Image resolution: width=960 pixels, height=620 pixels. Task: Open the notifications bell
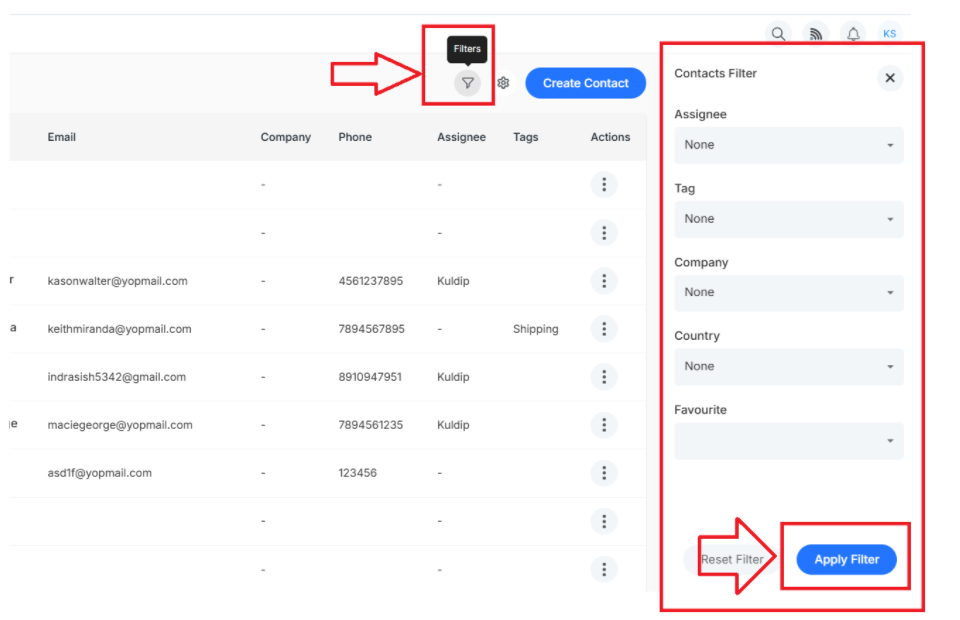tap(853, 34)
